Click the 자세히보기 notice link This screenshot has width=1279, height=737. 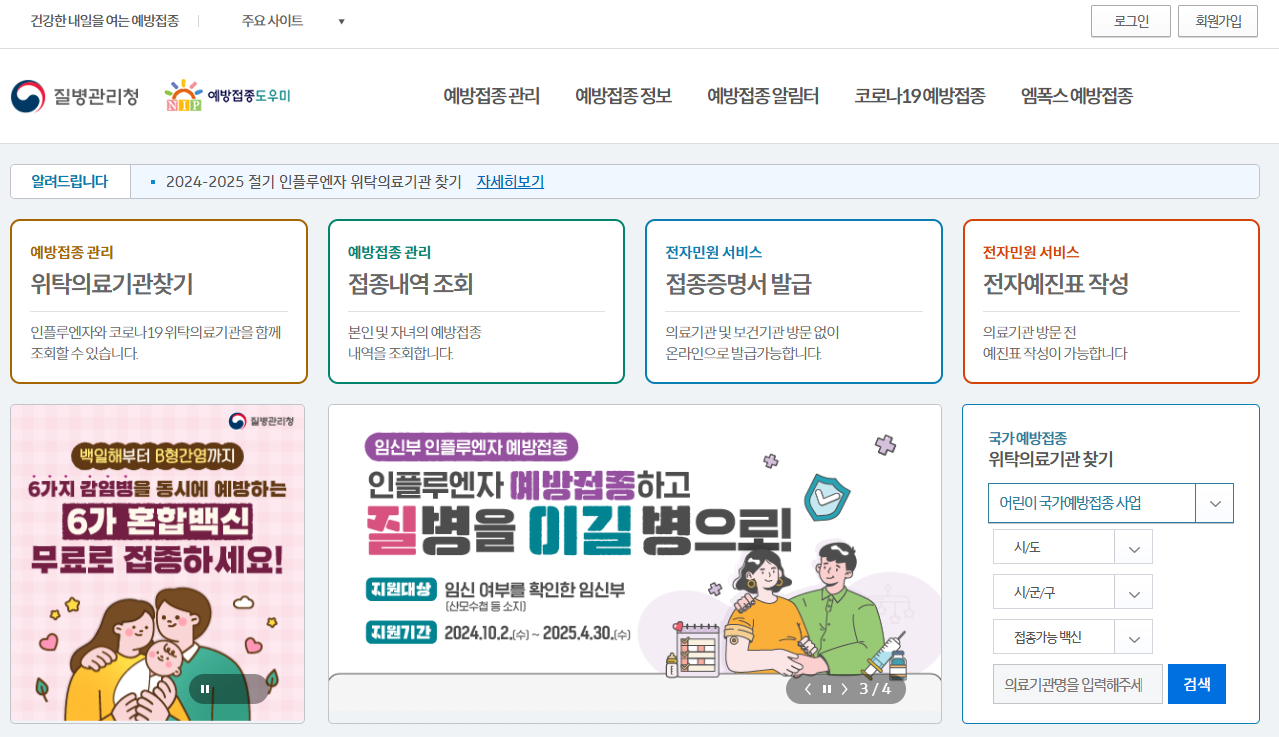pyautogui.click(x=510, y=182)
